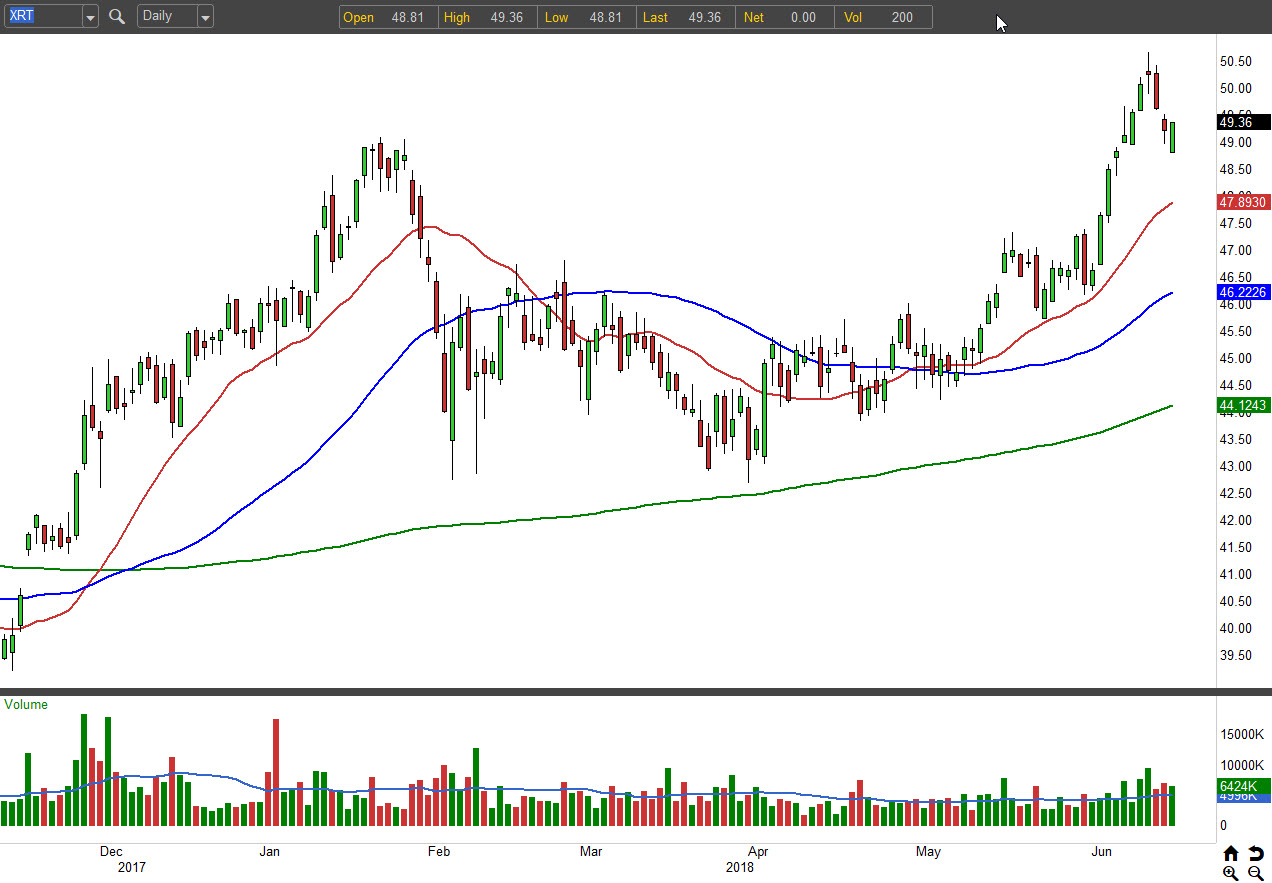Click the High 49.36 quote value
Image resolution: width=1272 pixels, height=883 pixels.
point(506,17)
